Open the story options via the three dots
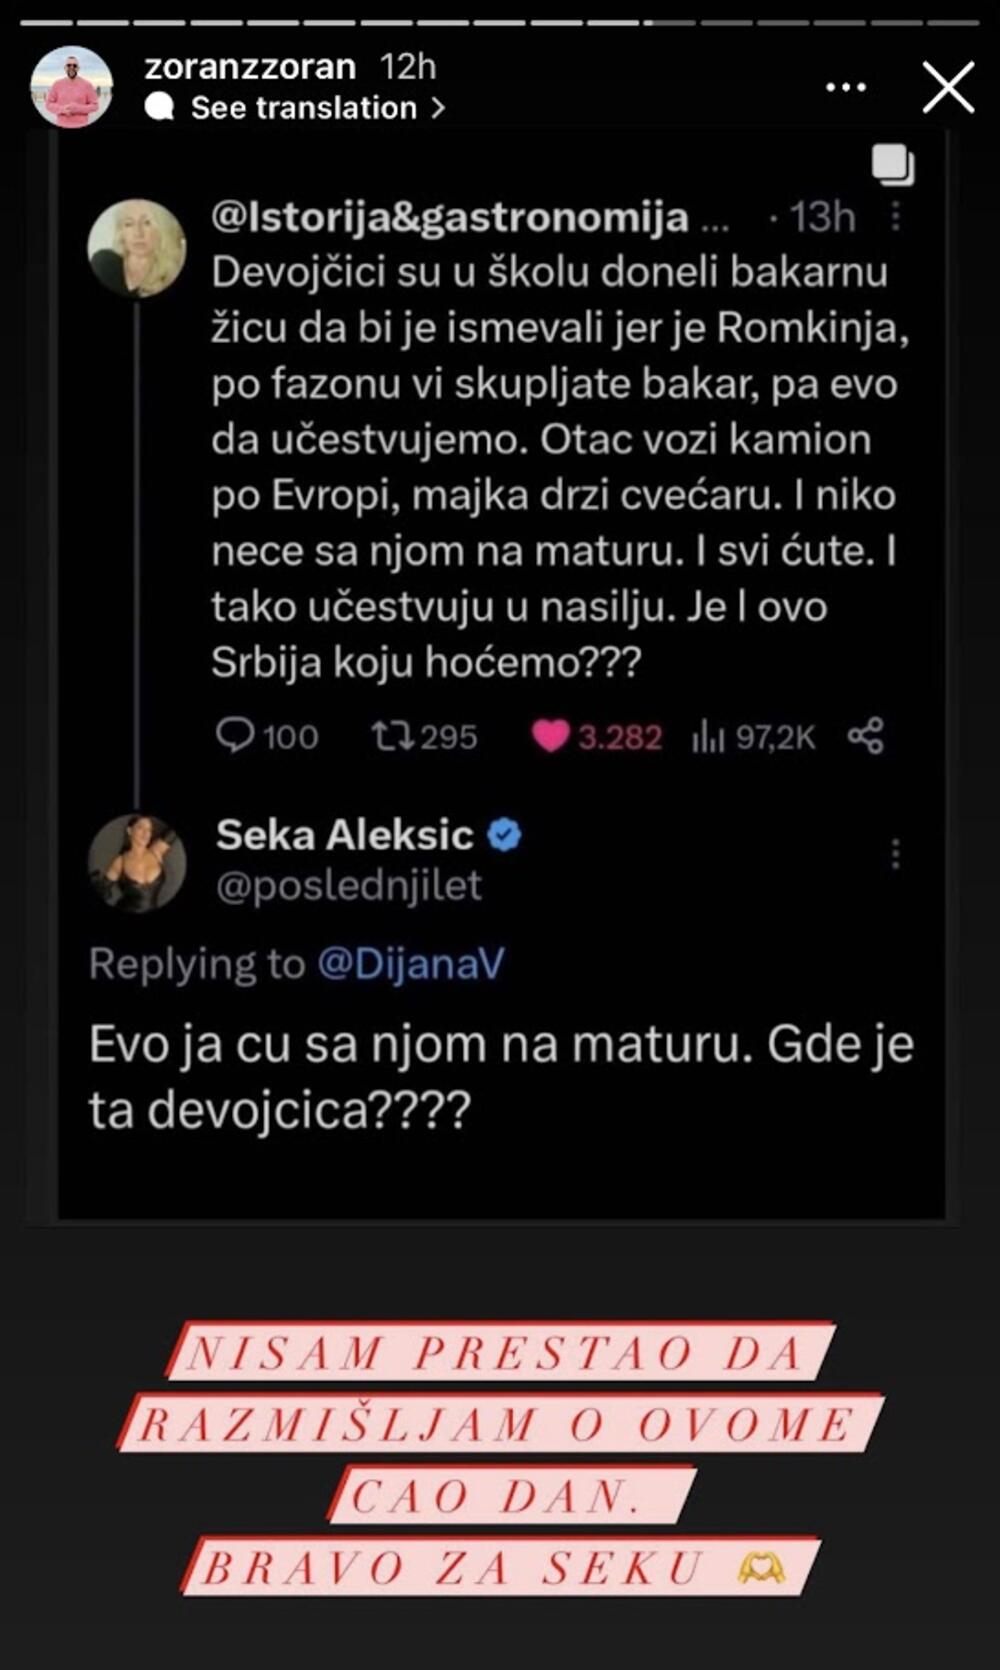The height and width of the screenshot is (1670, 1000). pos(845,88)
